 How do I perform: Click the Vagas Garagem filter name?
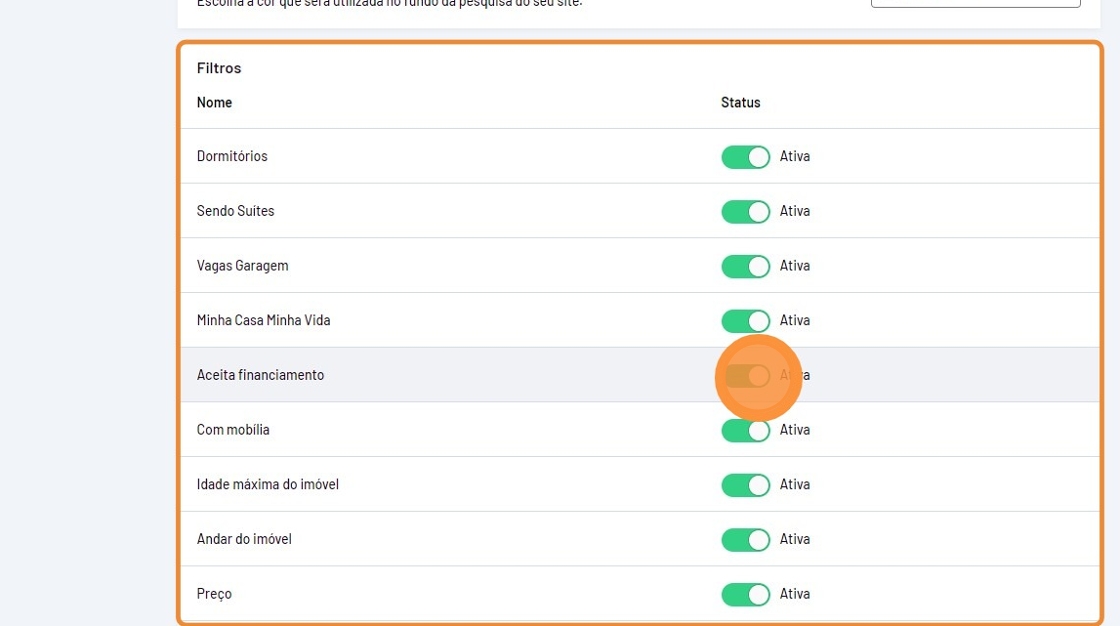click(242, 266)
